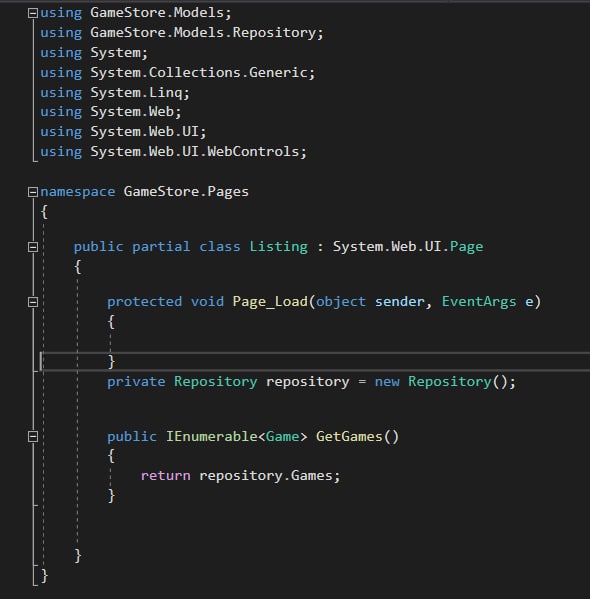Click 'partial' keyword in class declaration
The height and width of the screenshot is (599, 590).
(x=161, y=247)
